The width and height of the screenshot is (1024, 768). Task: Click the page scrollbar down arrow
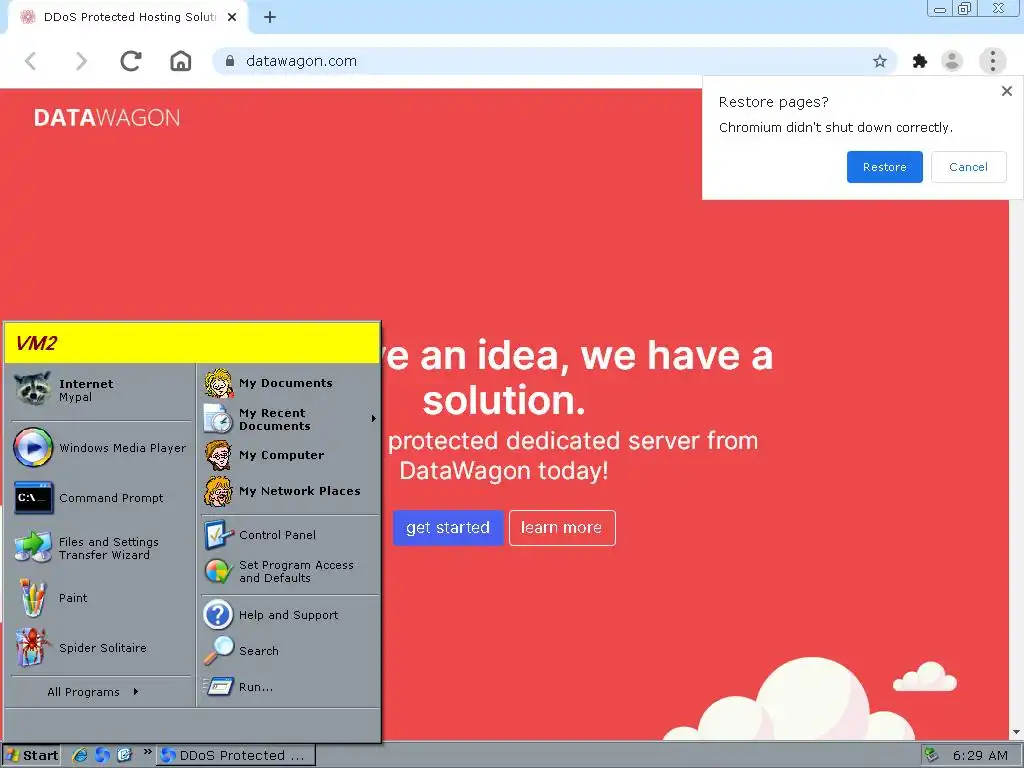(1016, 733)
